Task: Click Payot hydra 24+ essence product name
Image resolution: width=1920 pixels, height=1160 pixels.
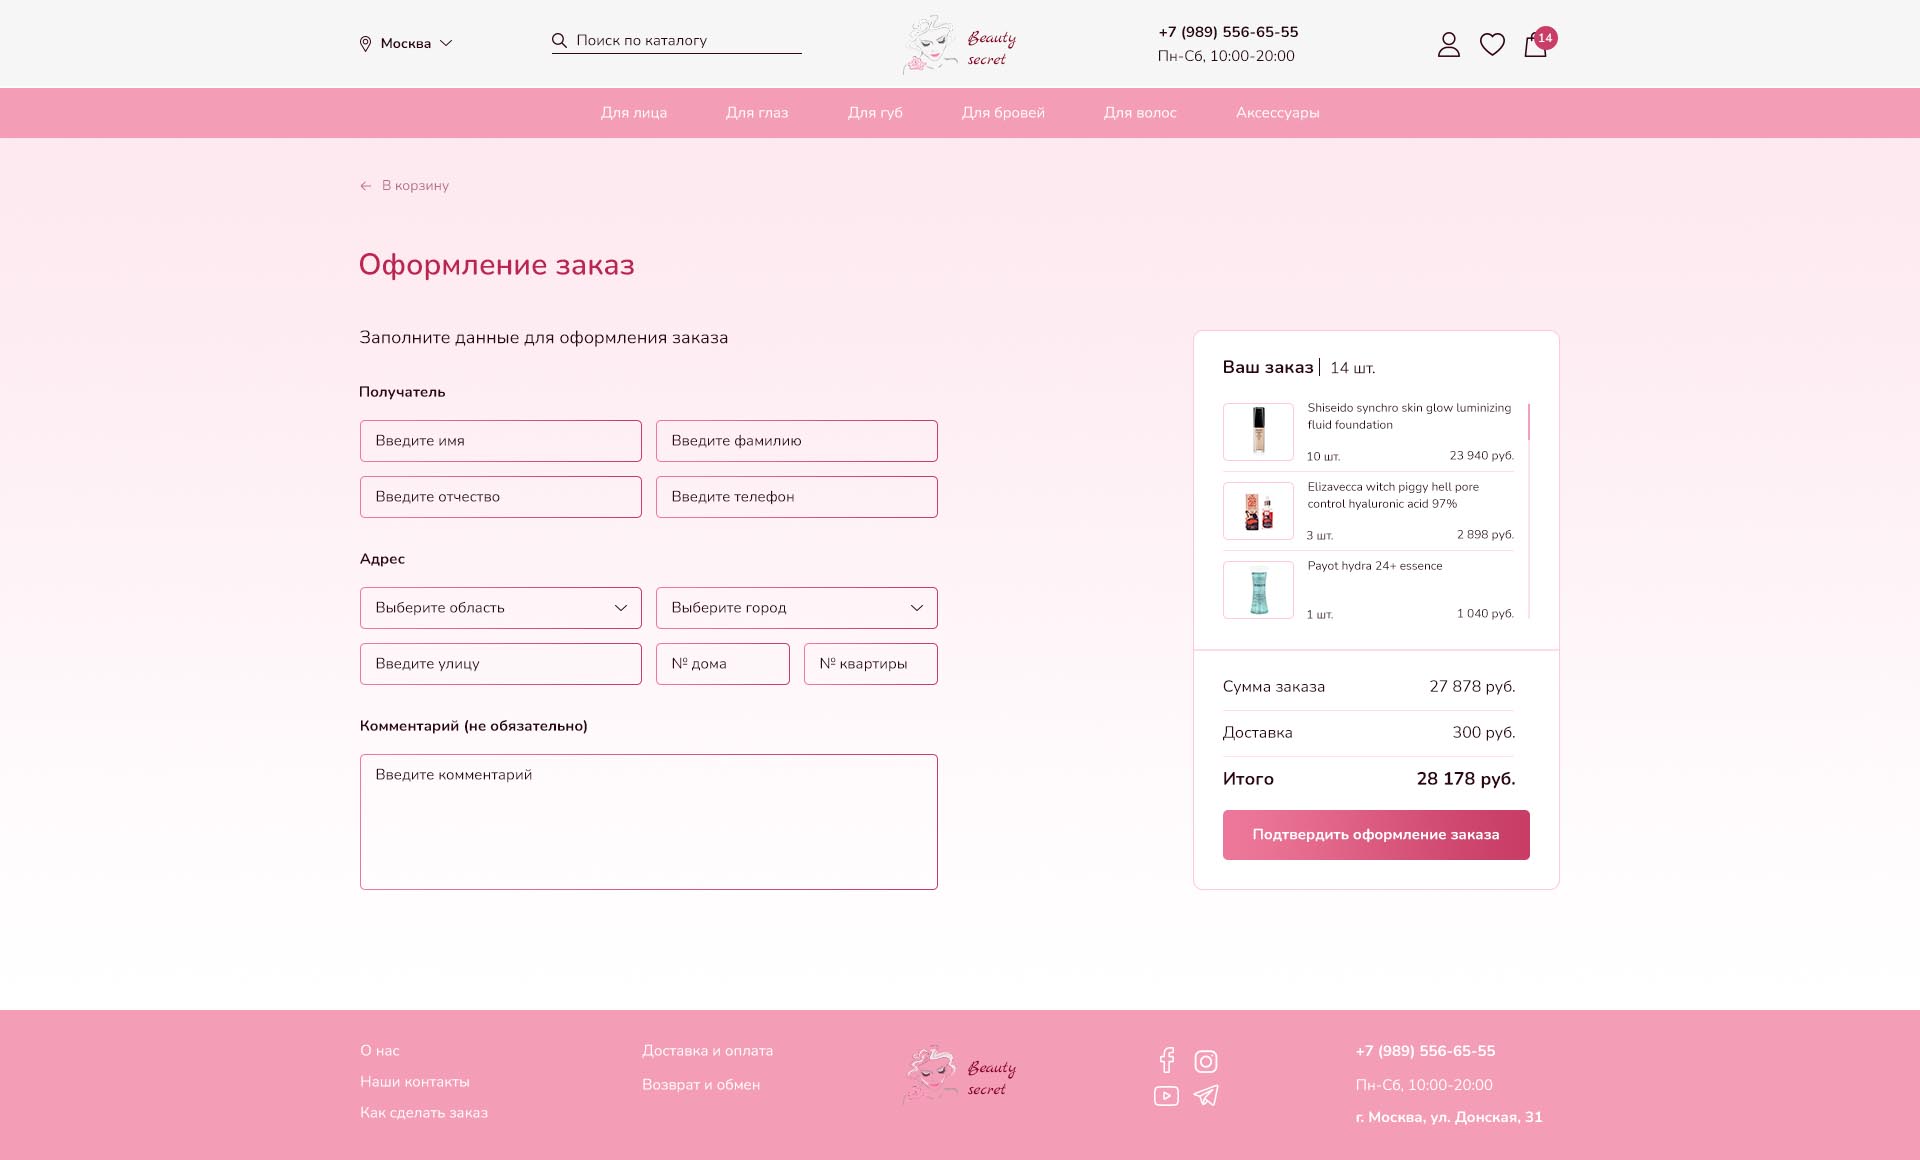Action: click(1375, 566)
